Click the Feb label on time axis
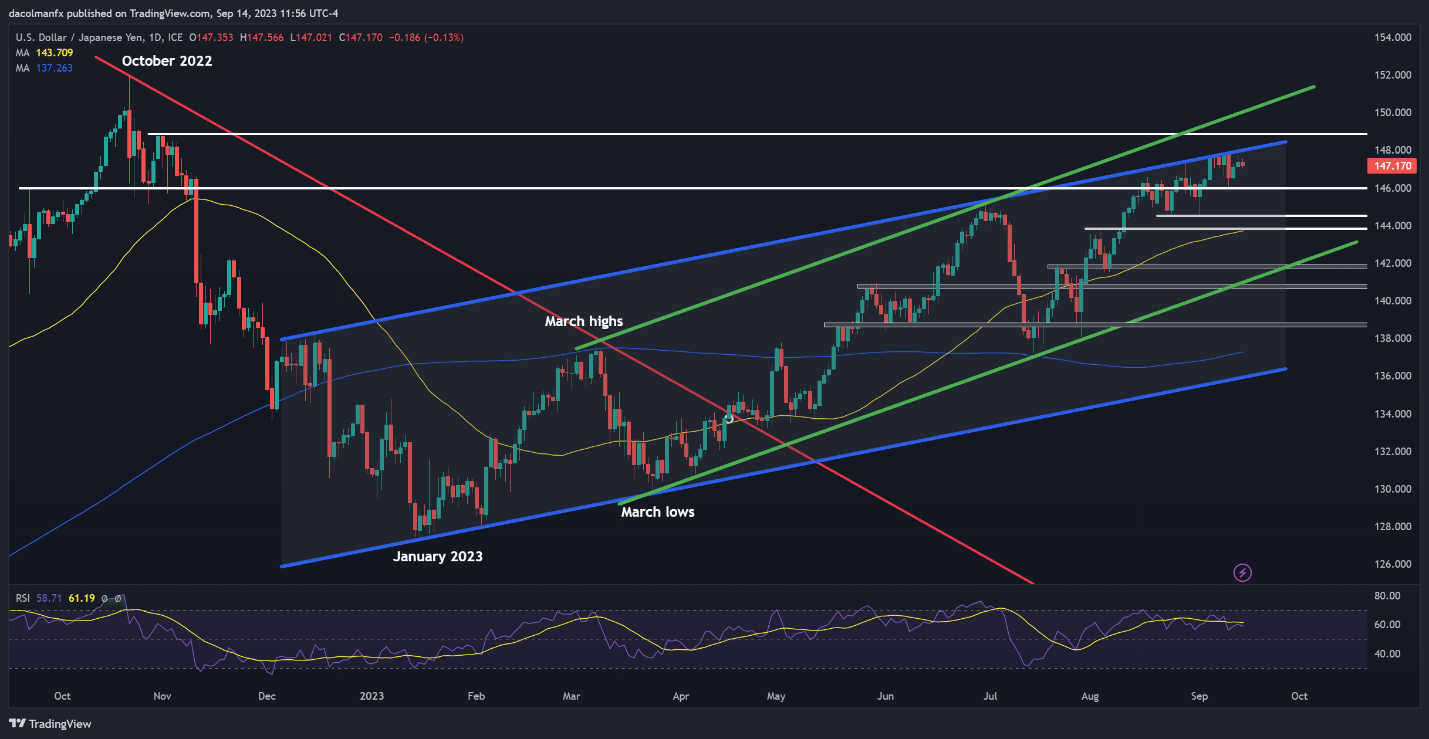This screenshot has height=739, width=1429. pos(476,696)
